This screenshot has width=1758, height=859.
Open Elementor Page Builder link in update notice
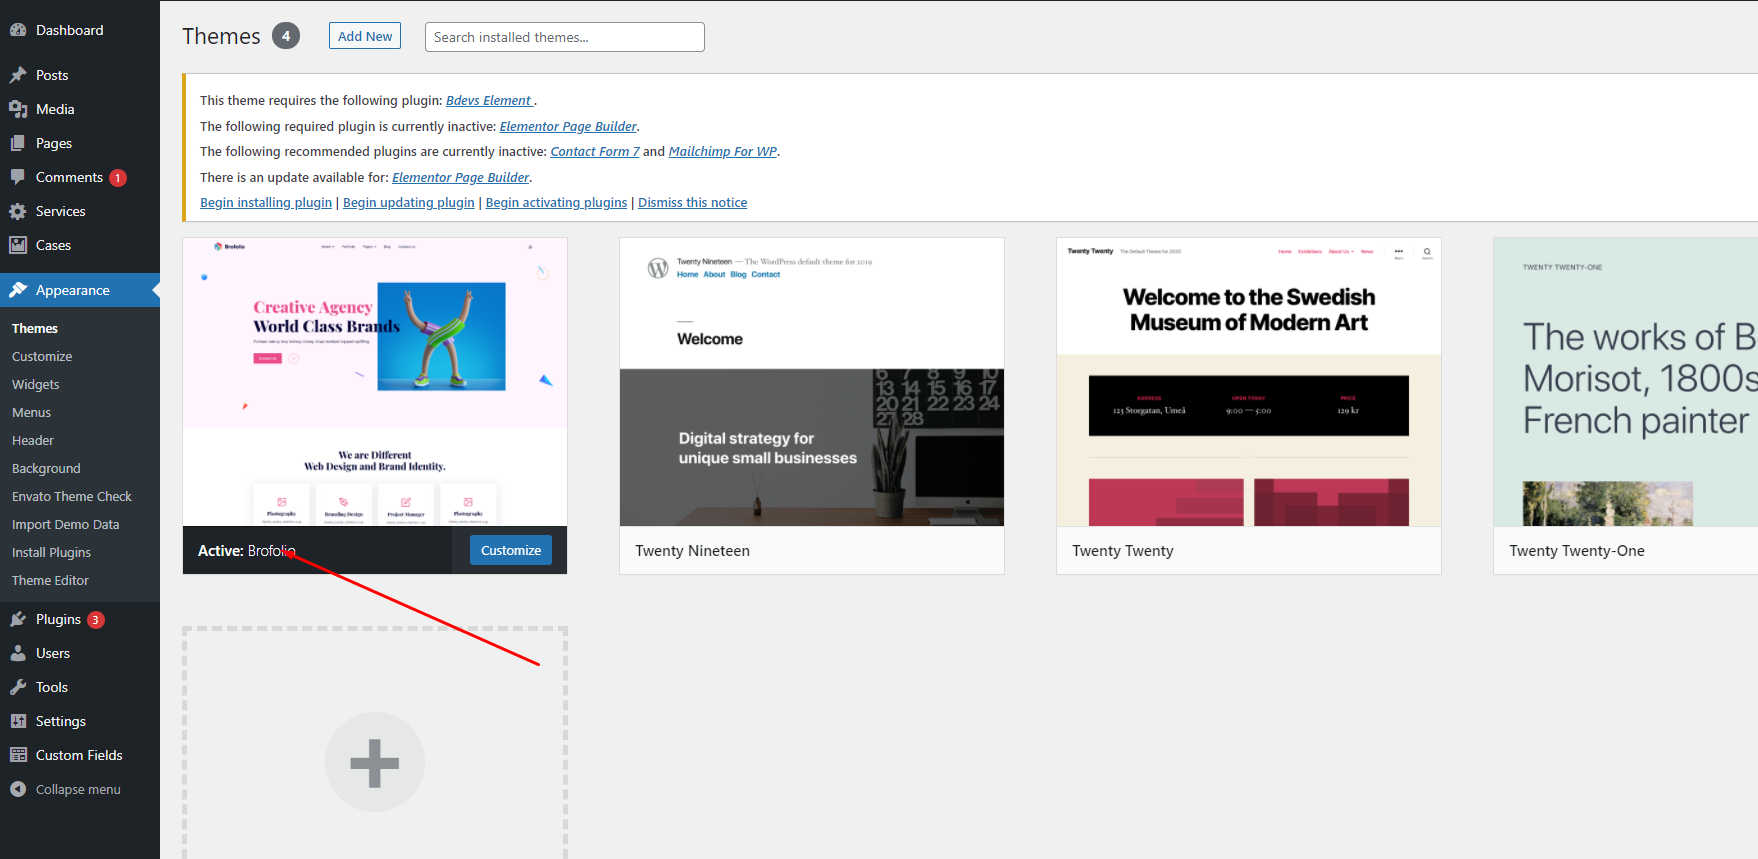coord(461,177)
